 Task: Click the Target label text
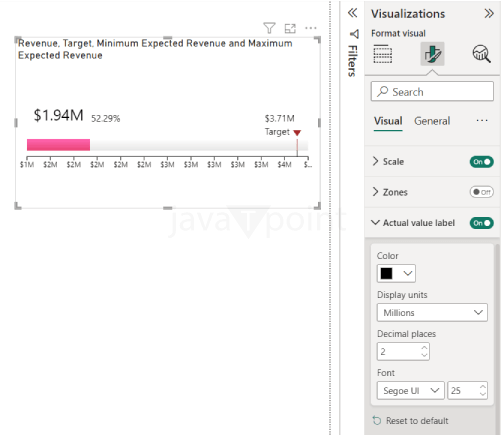click(x=277, y=132)
